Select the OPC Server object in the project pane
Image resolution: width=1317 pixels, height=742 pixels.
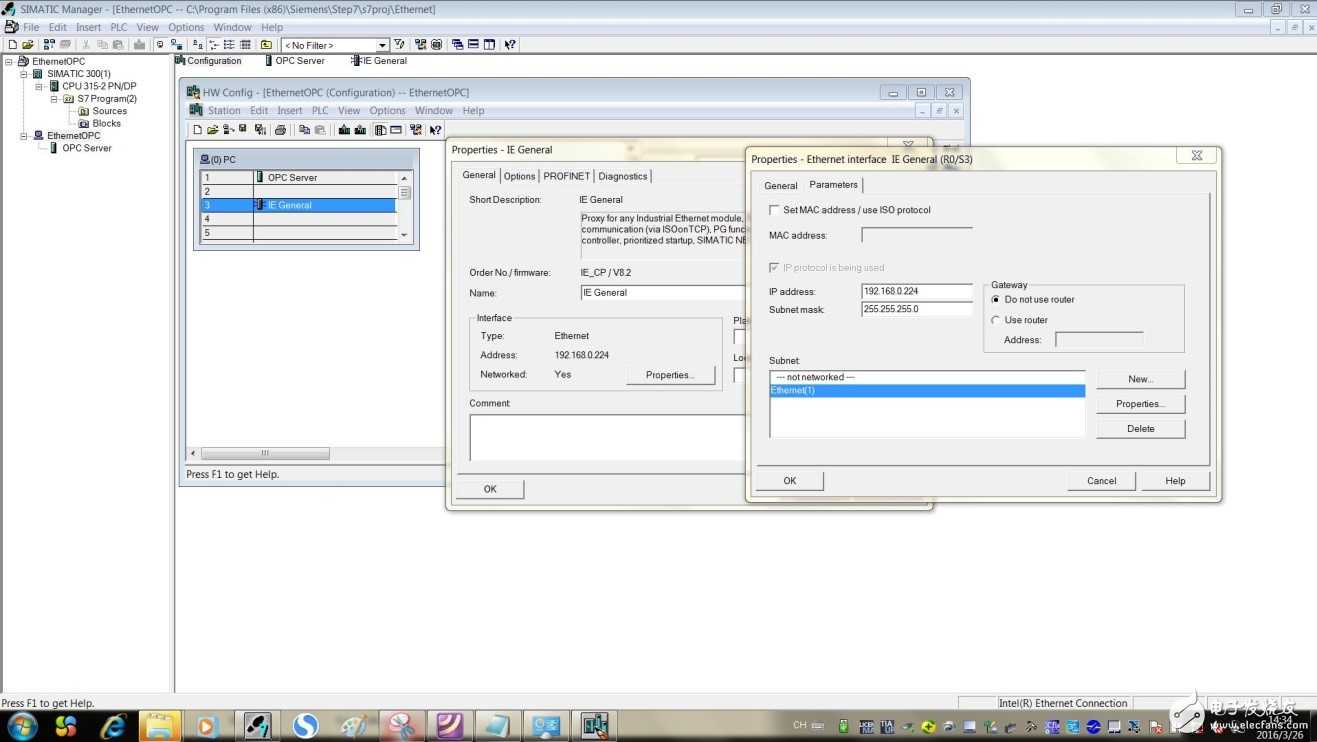pos(294,61)
